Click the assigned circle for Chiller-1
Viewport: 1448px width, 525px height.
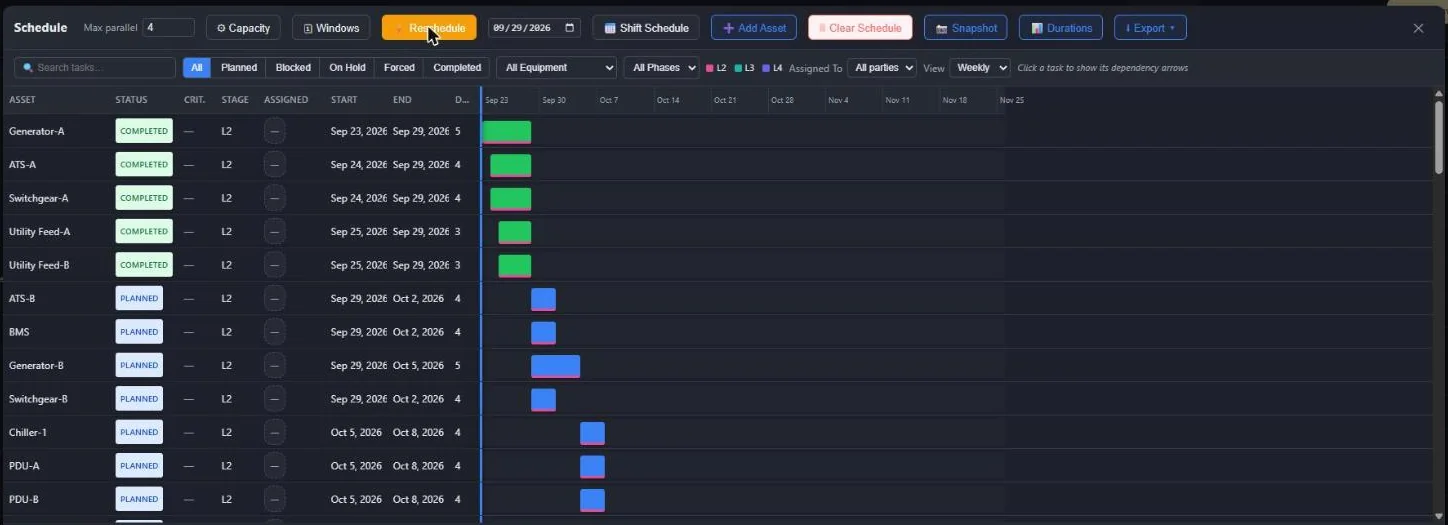click(275, 432)
